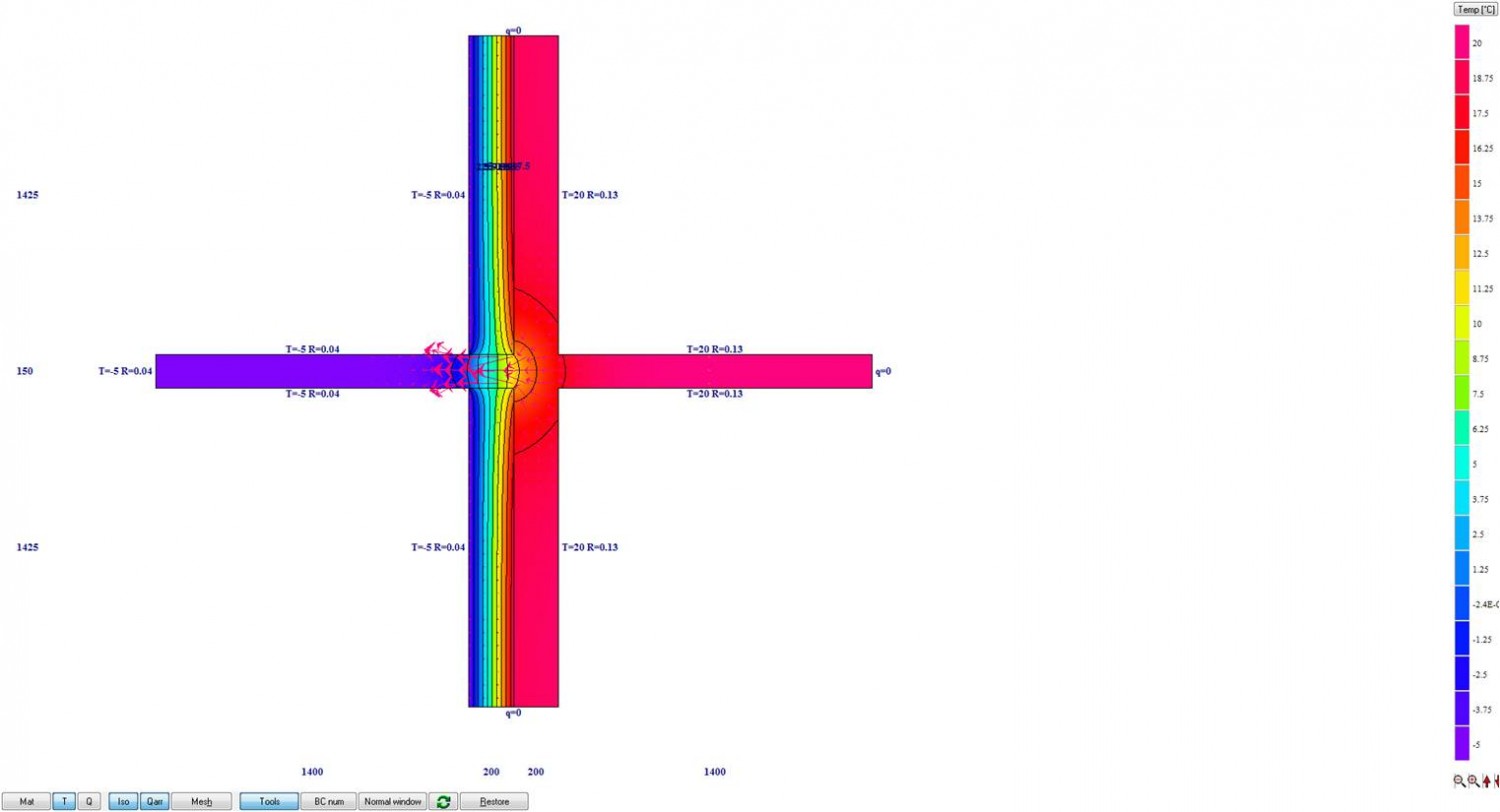Toggle the Iso isotherms button
The image size is (1500, 812).
pyautogui.click(x=122, y=801)
